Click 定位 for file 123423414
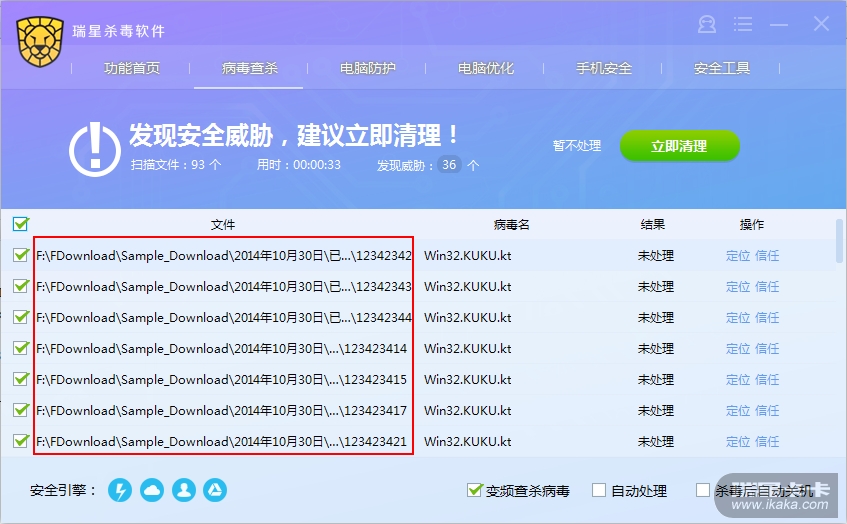 [x=738, y=348]
